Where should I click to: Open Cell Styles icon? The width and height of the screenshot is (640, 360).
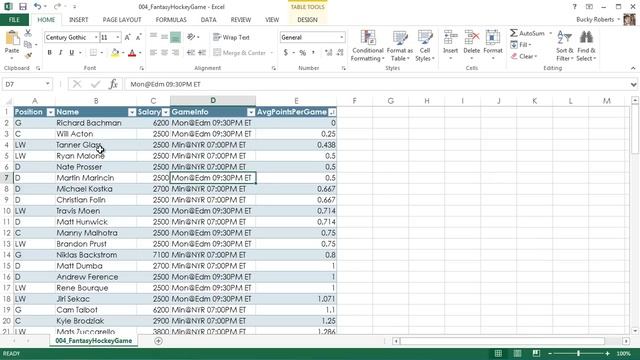click(x=425, y=38)
